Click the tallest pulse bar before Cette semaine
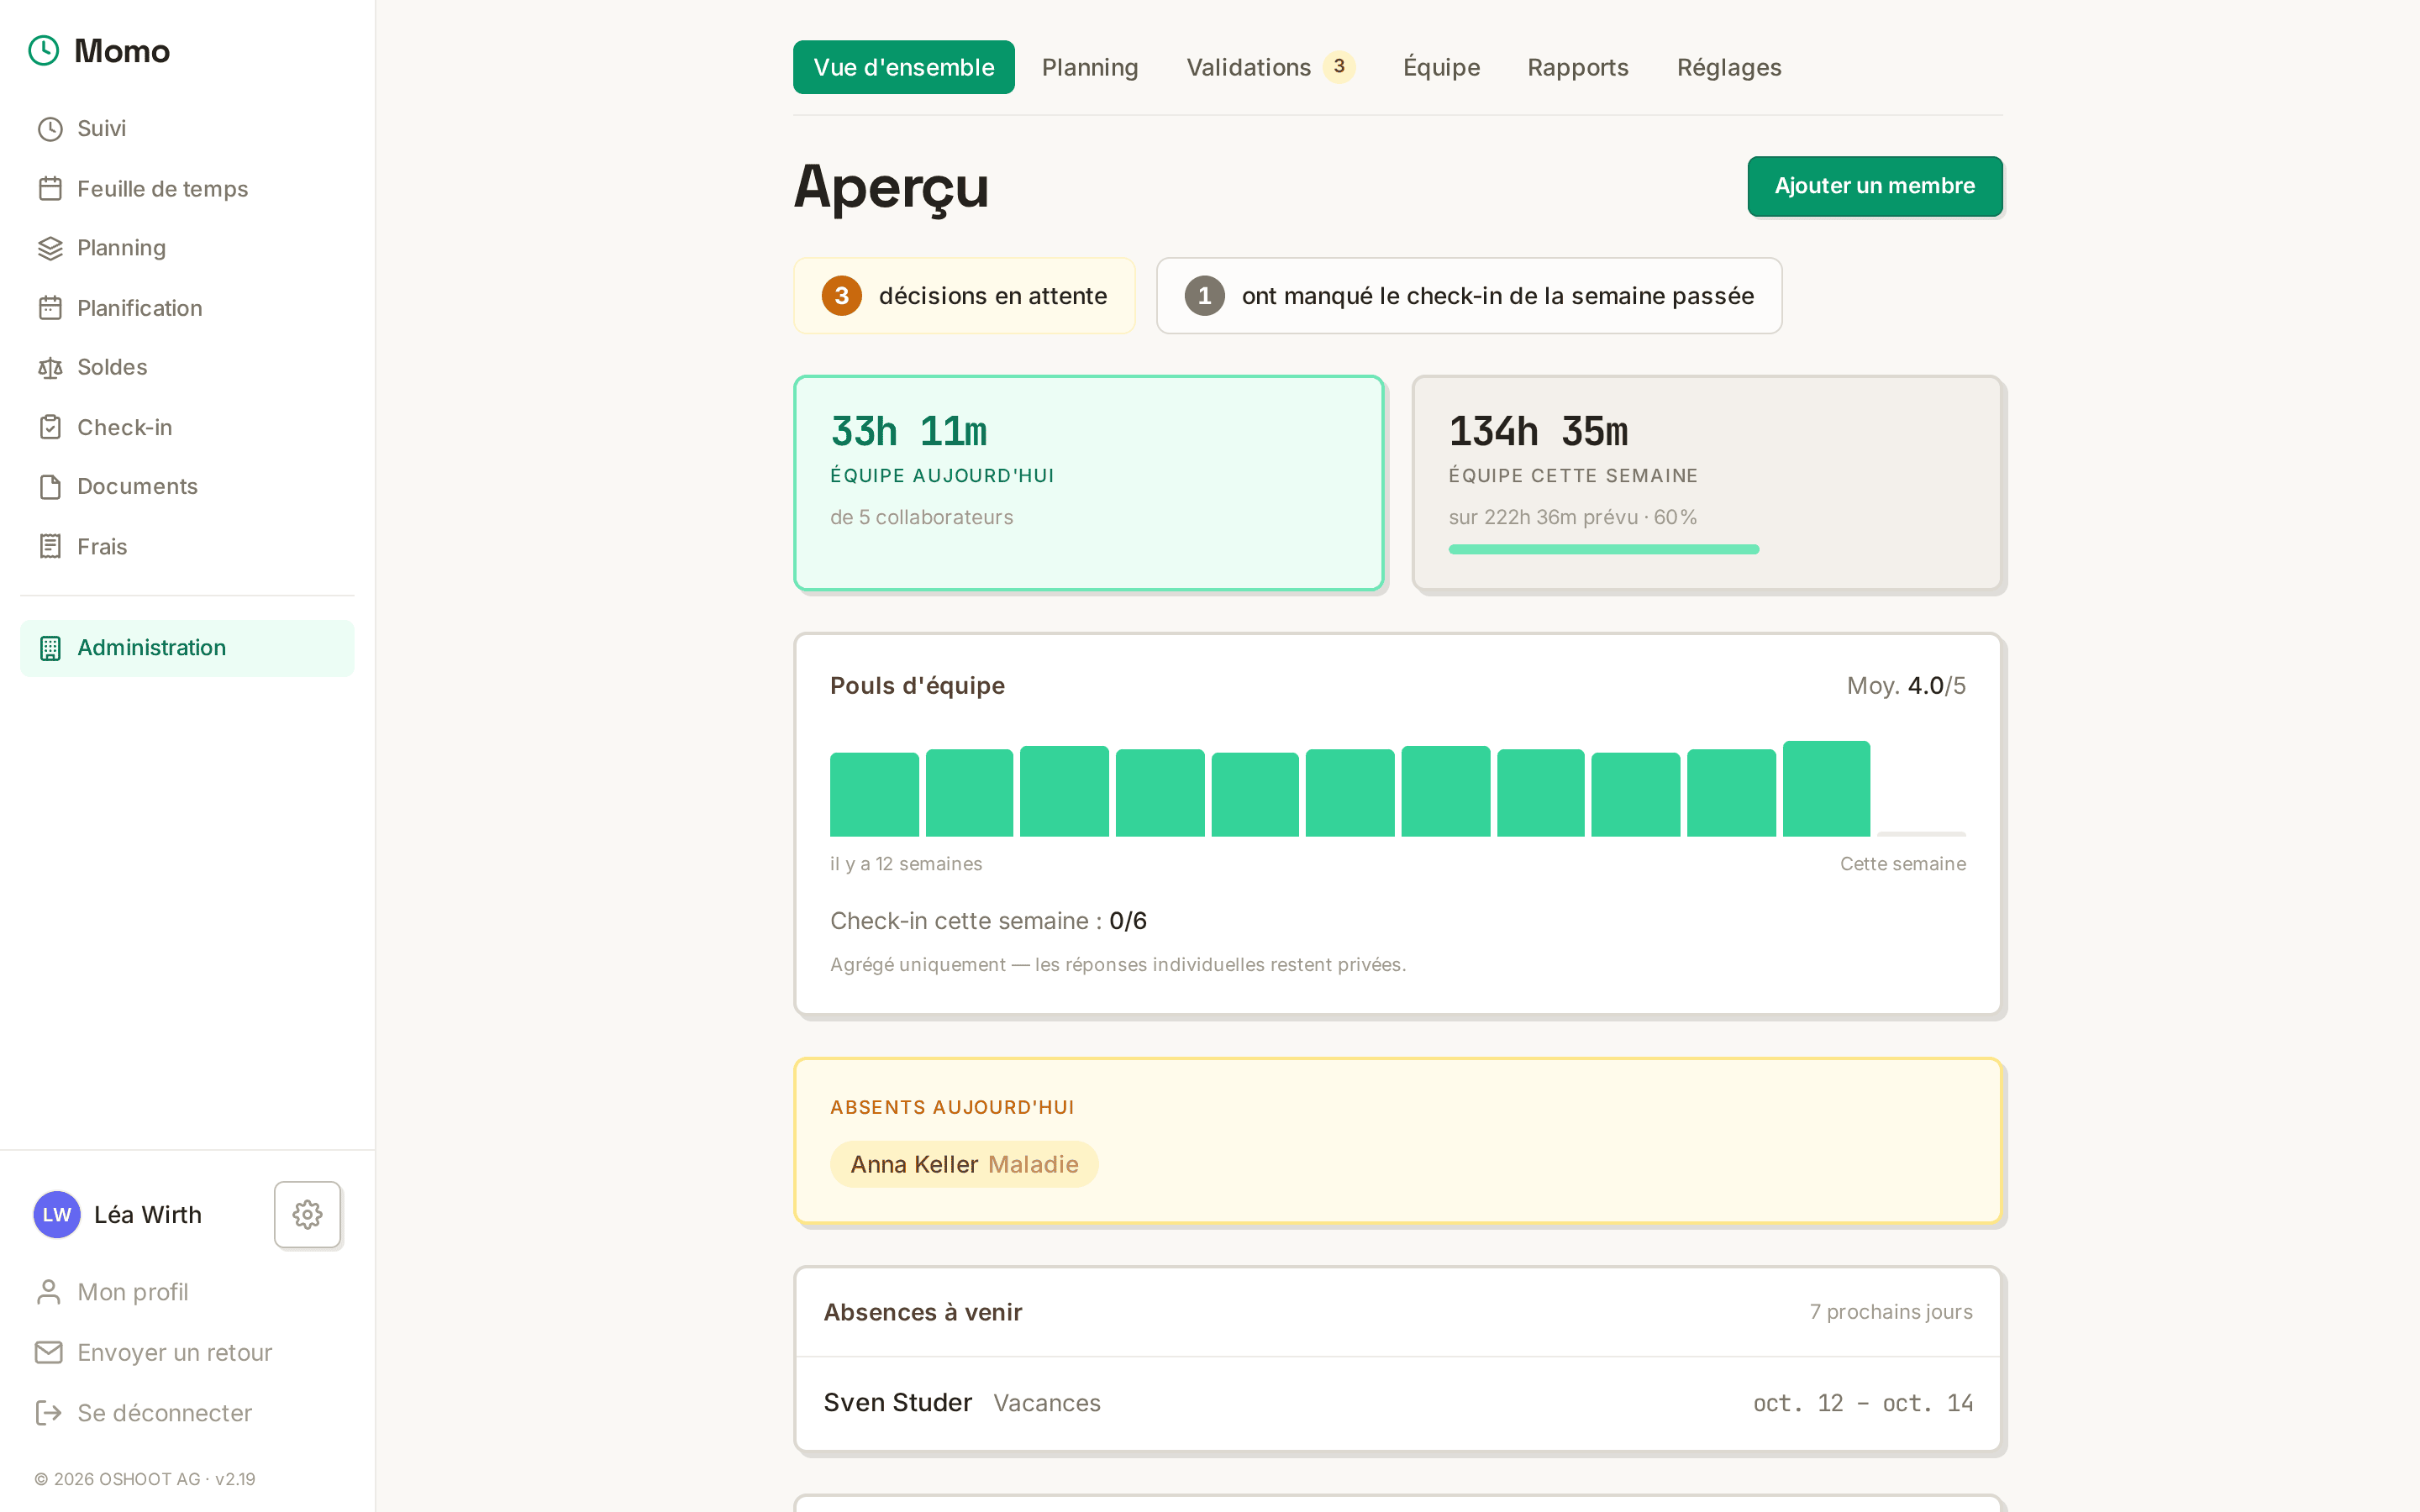This screenshot has width=2420, height=1512. click(1826, 788)
